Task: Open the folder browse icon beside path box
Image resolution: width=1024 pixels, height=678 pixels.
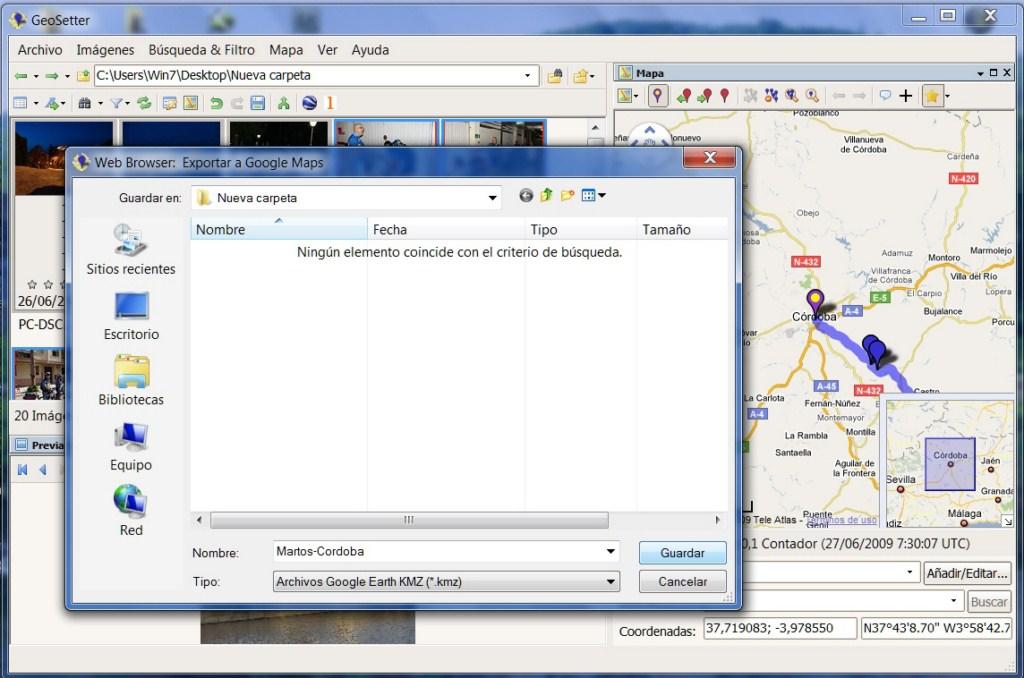Action: pos(555,76)
